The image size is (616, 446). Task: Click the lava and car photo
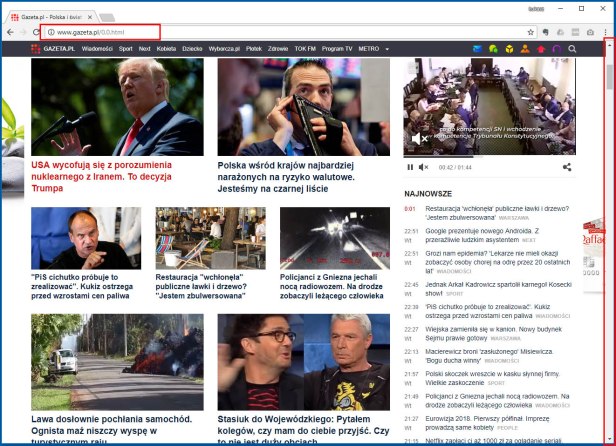(x=117, y=362)
